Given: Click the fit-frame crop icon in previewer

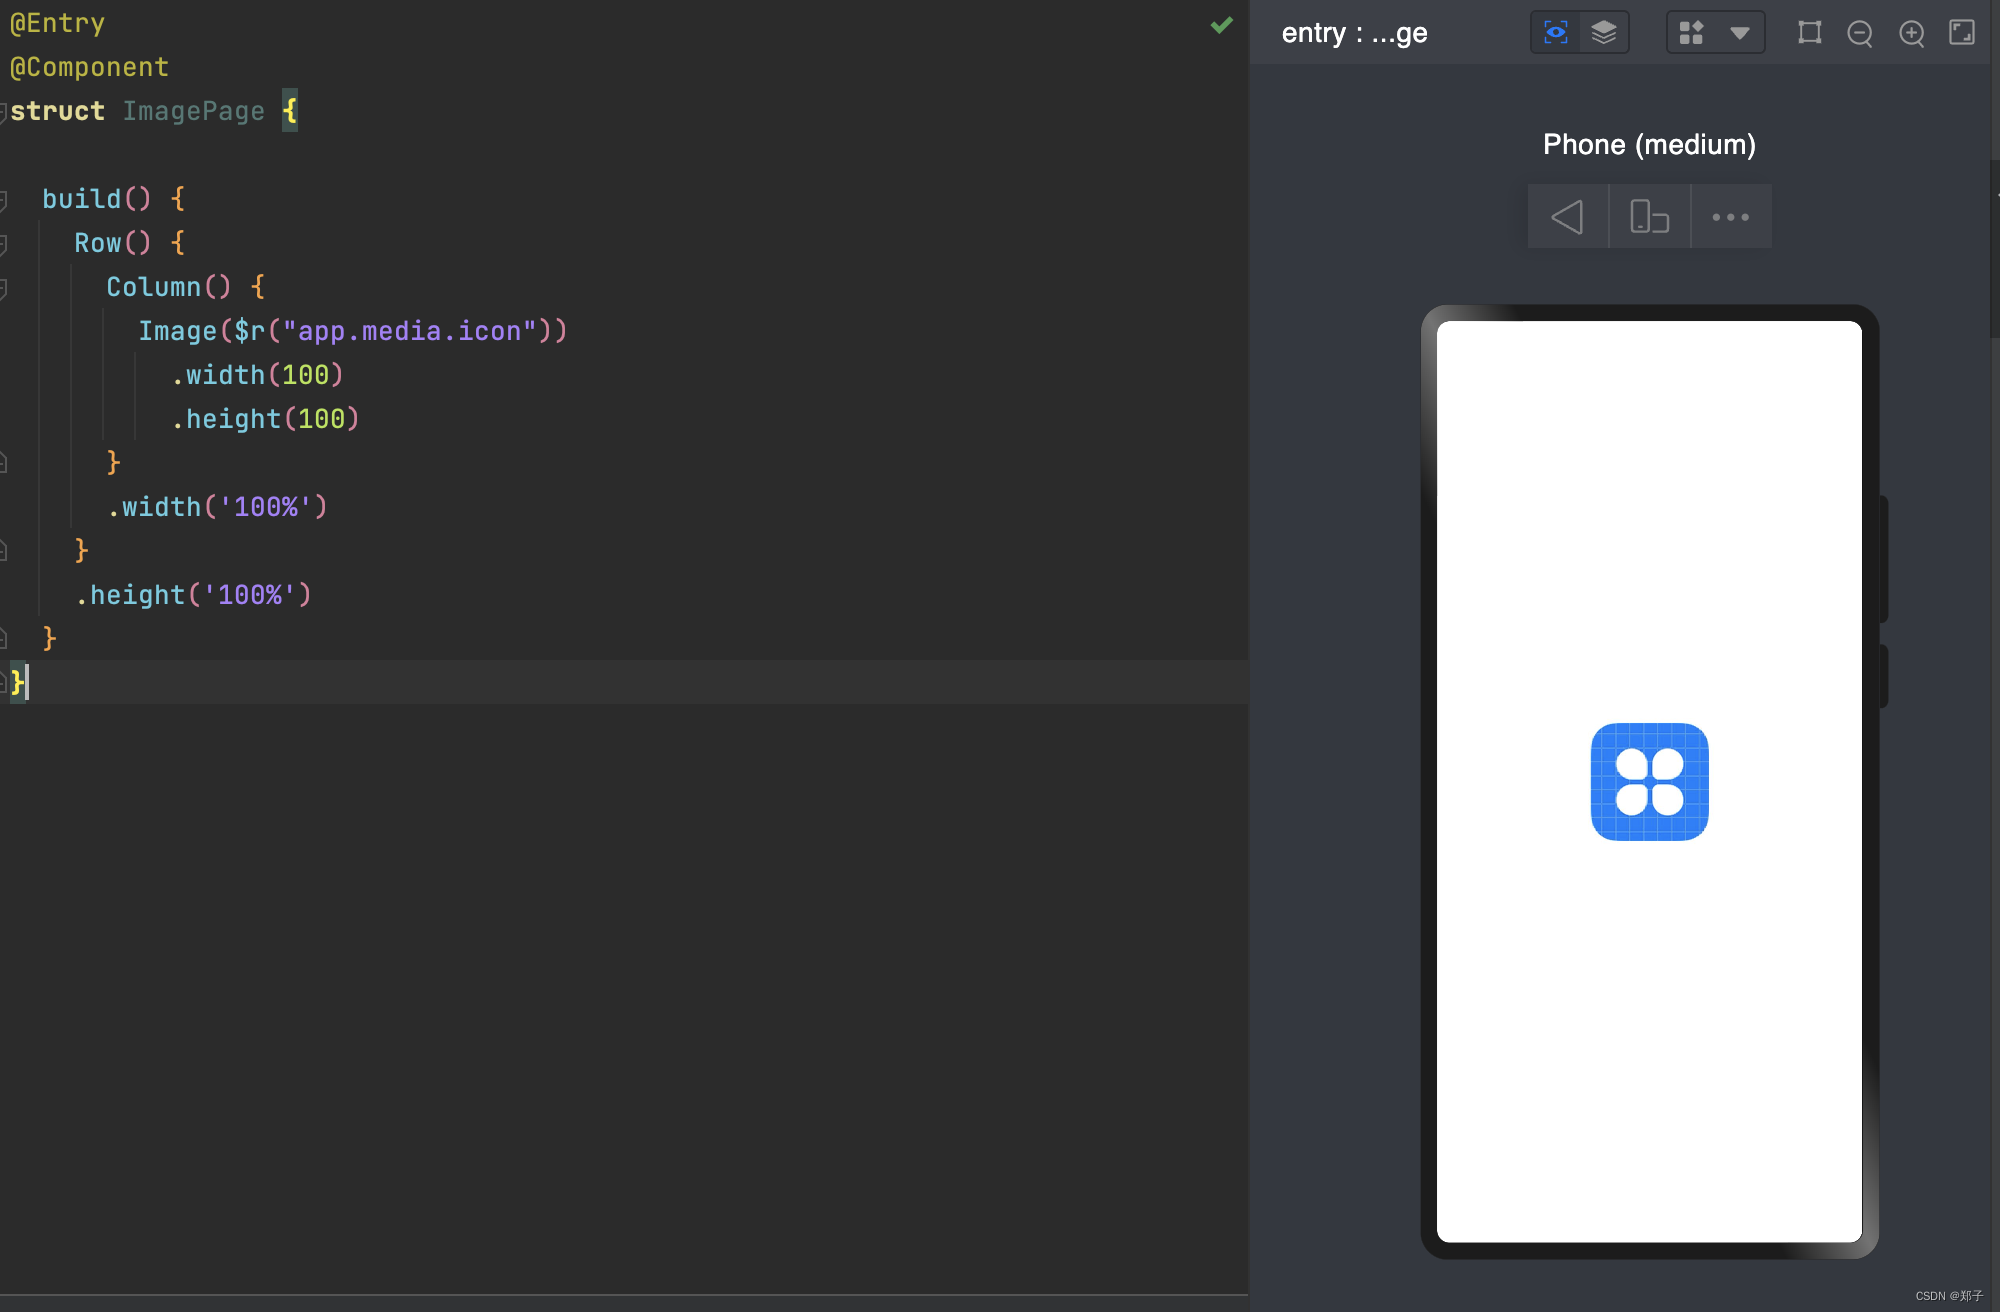Looking at the screenshot, I should click(1809, 33).
